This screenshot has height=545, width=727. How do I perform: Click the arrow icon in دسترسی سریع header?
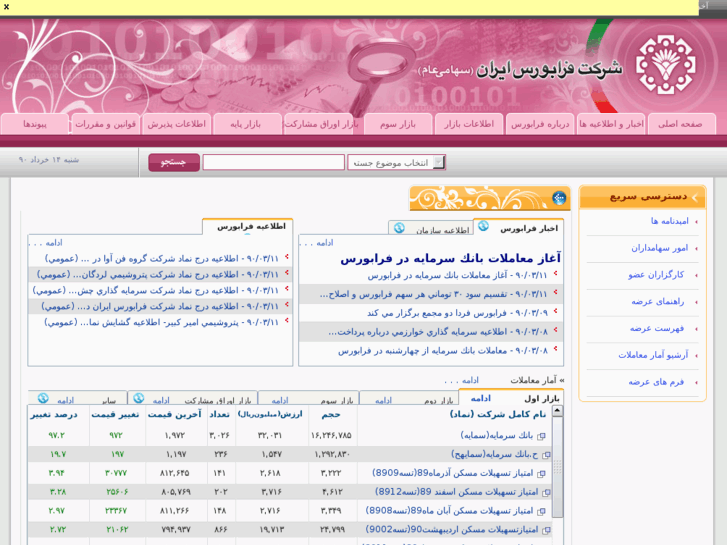click(x=695, y=198)
